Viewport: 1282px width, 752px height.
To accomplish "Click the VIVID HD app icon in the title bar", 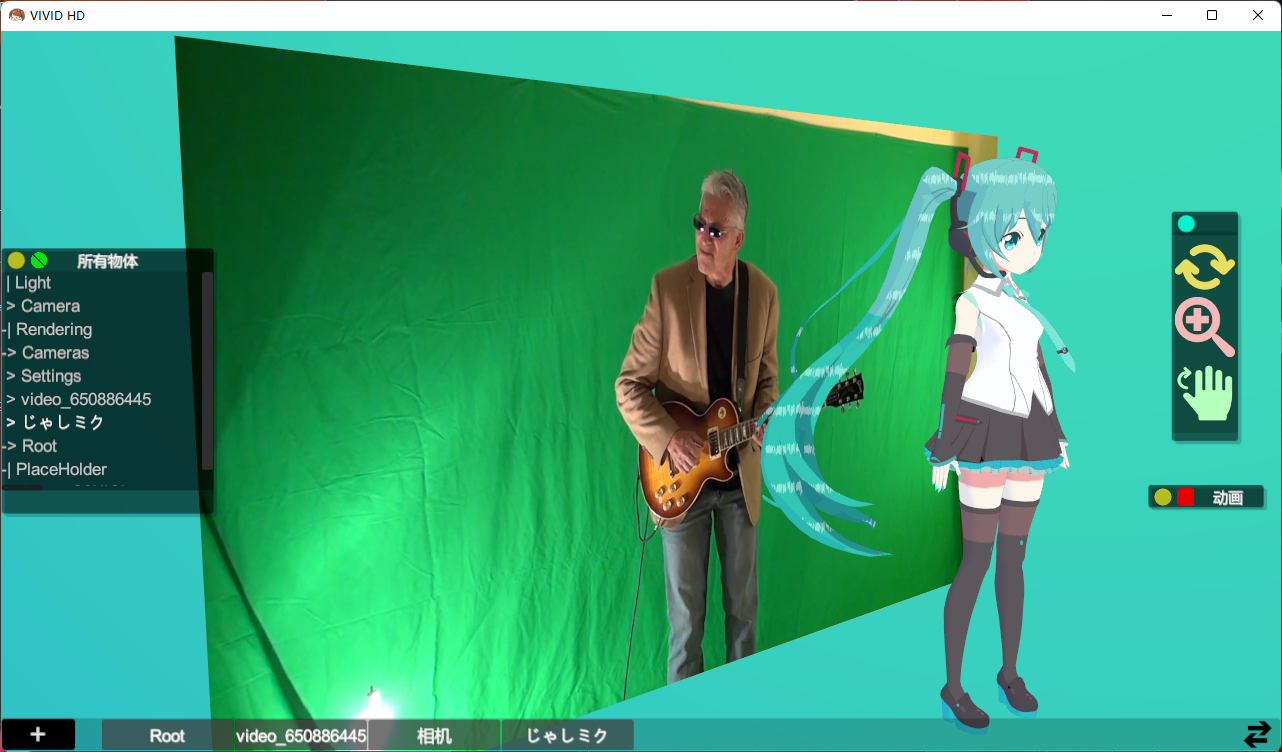I will coord(16,15).
